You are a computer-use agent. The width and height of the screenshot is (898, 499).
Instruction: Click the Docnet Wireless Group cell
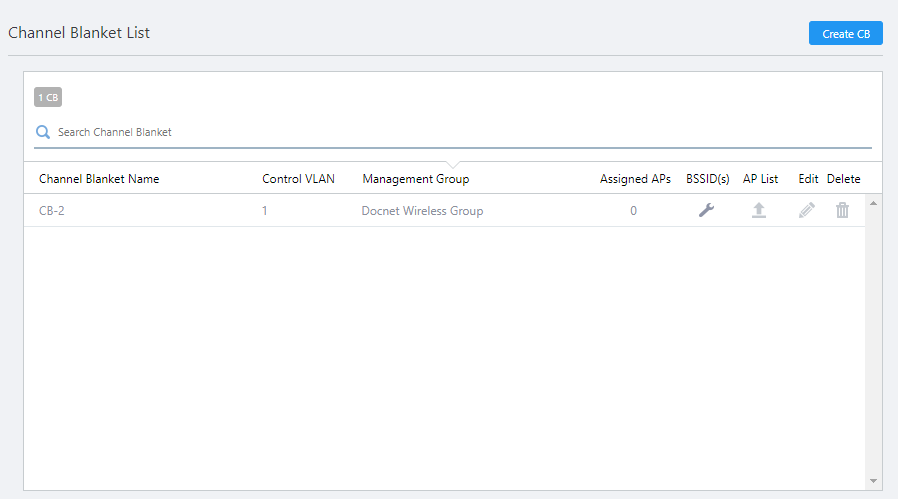[422, 211]
